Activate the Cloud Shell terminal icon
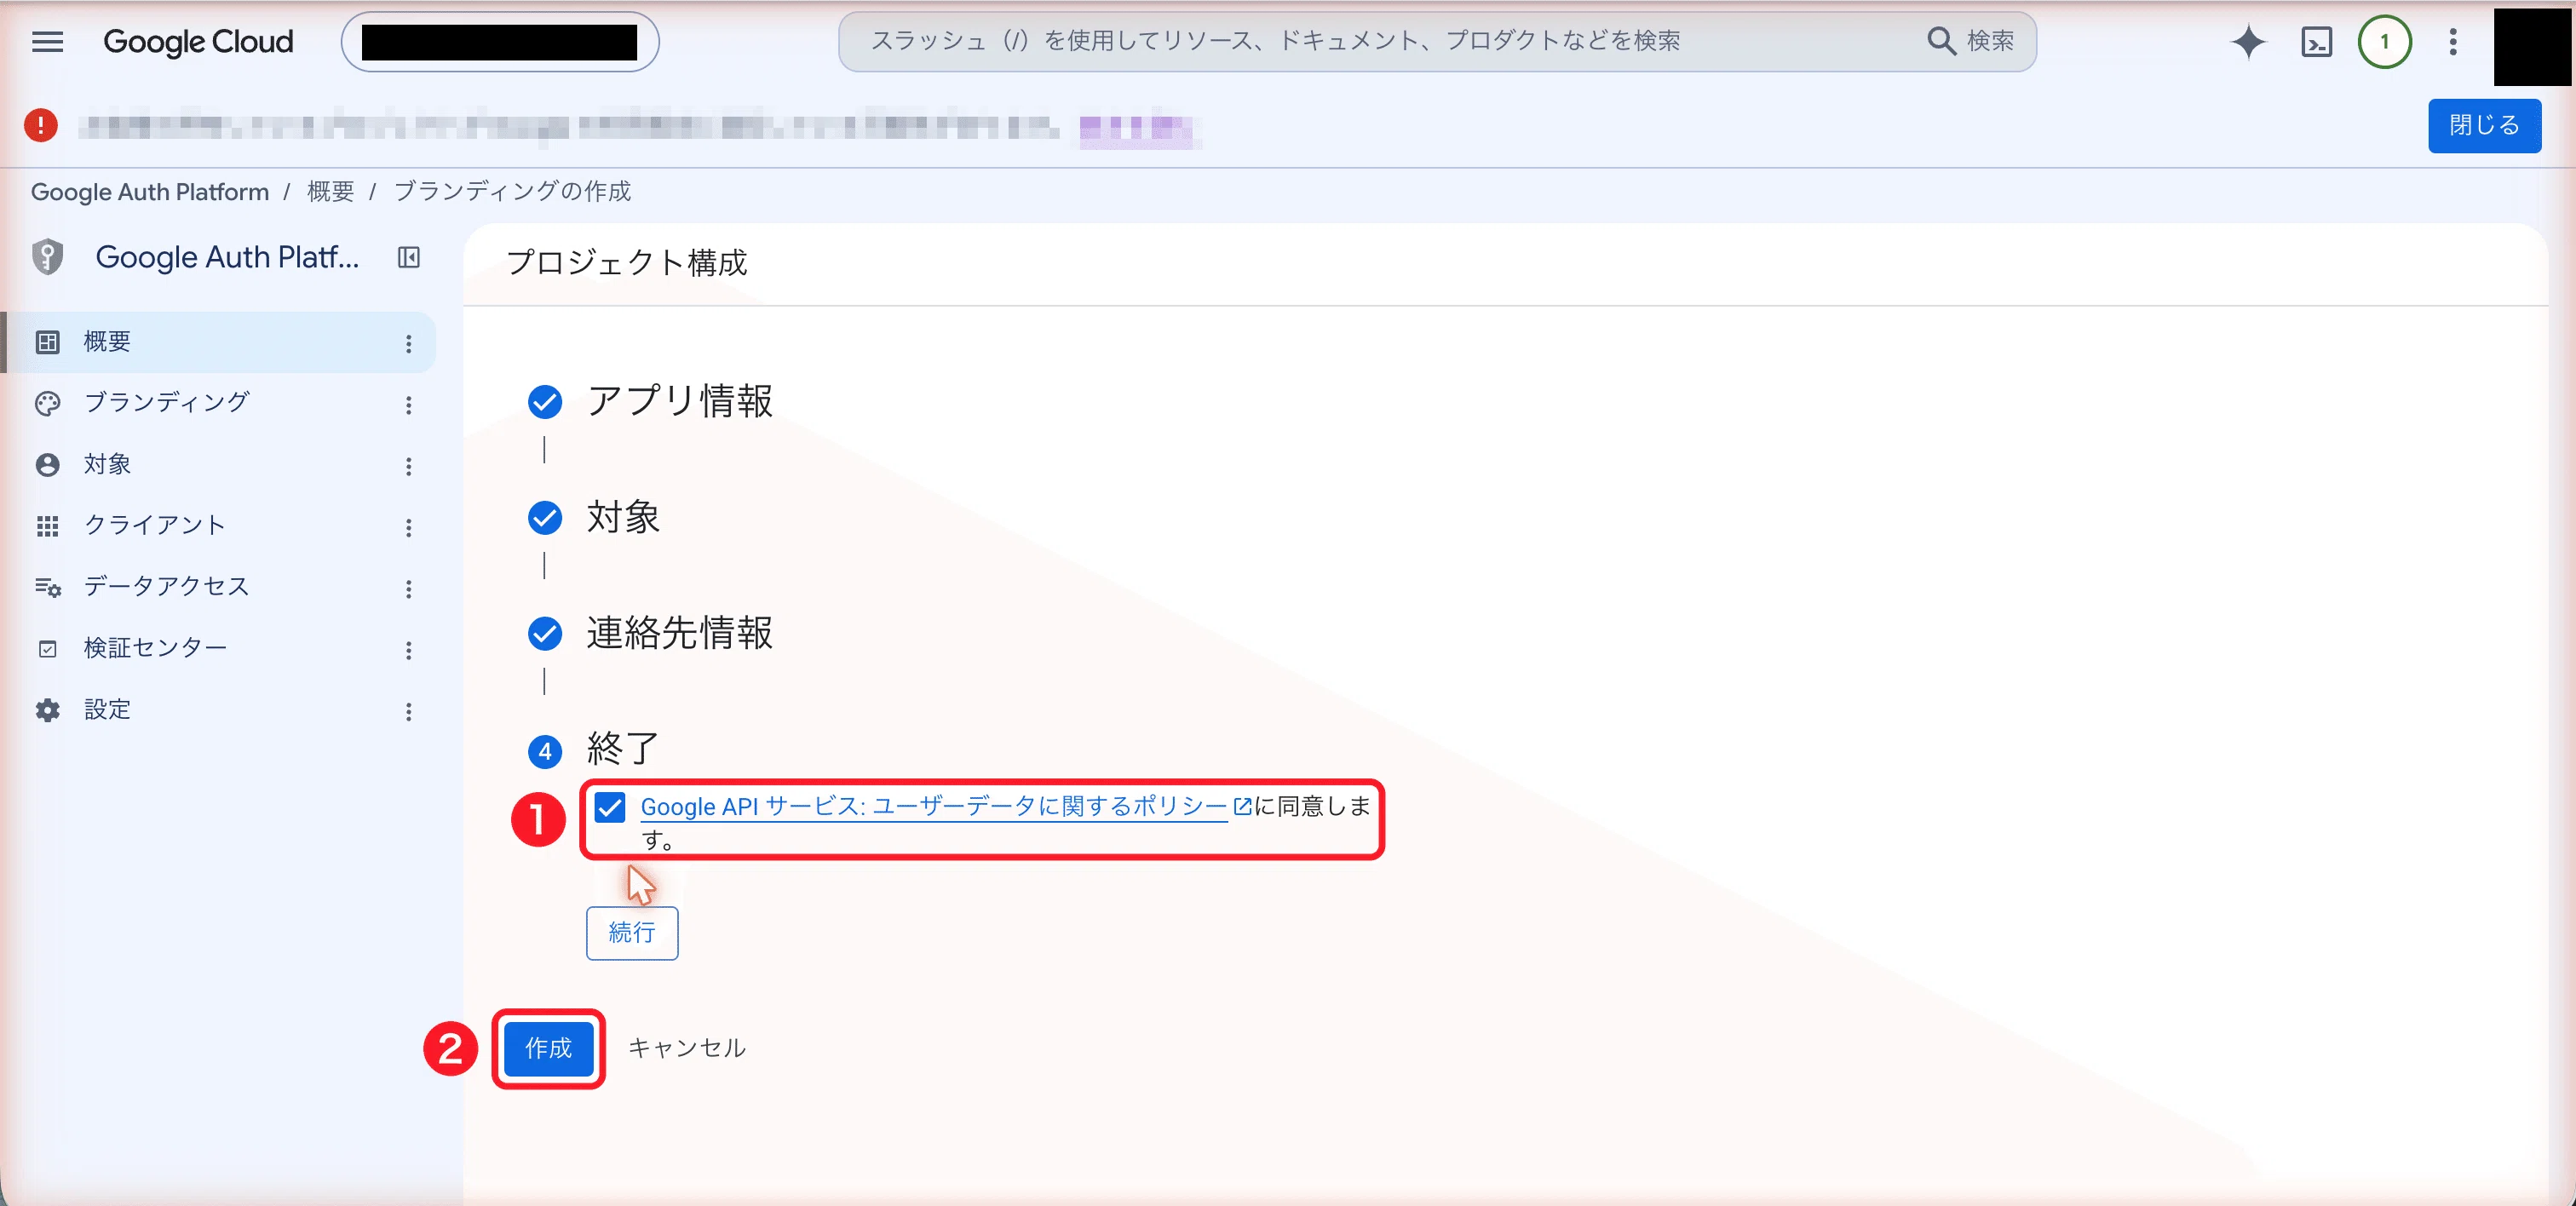Viewport: 2576px width, 1206px height. click(2316, 41)
